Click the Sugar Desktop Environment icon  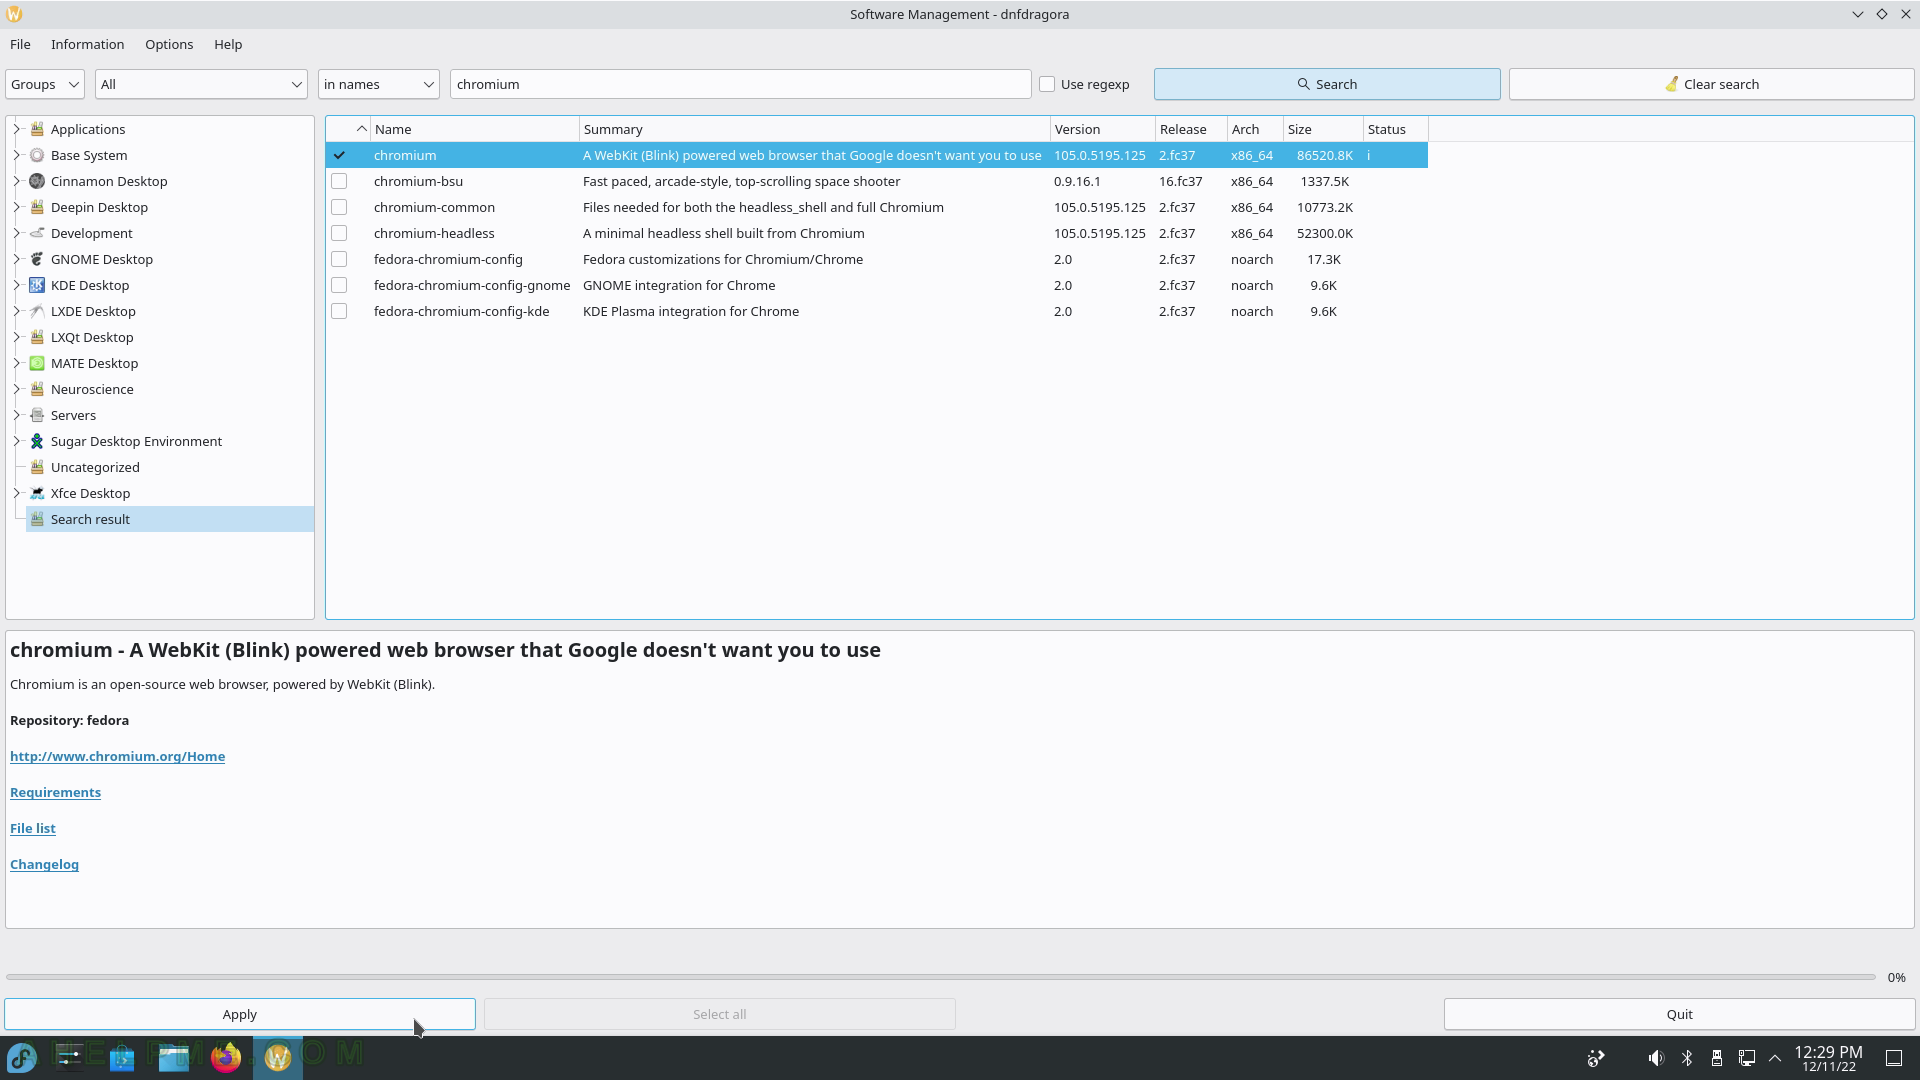(x=37, y=441)
